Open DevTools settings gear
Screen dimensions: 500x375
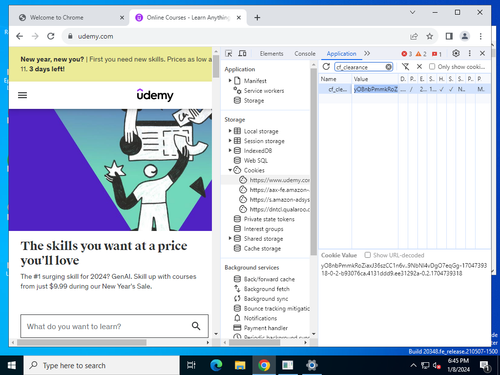coord(456,53)
